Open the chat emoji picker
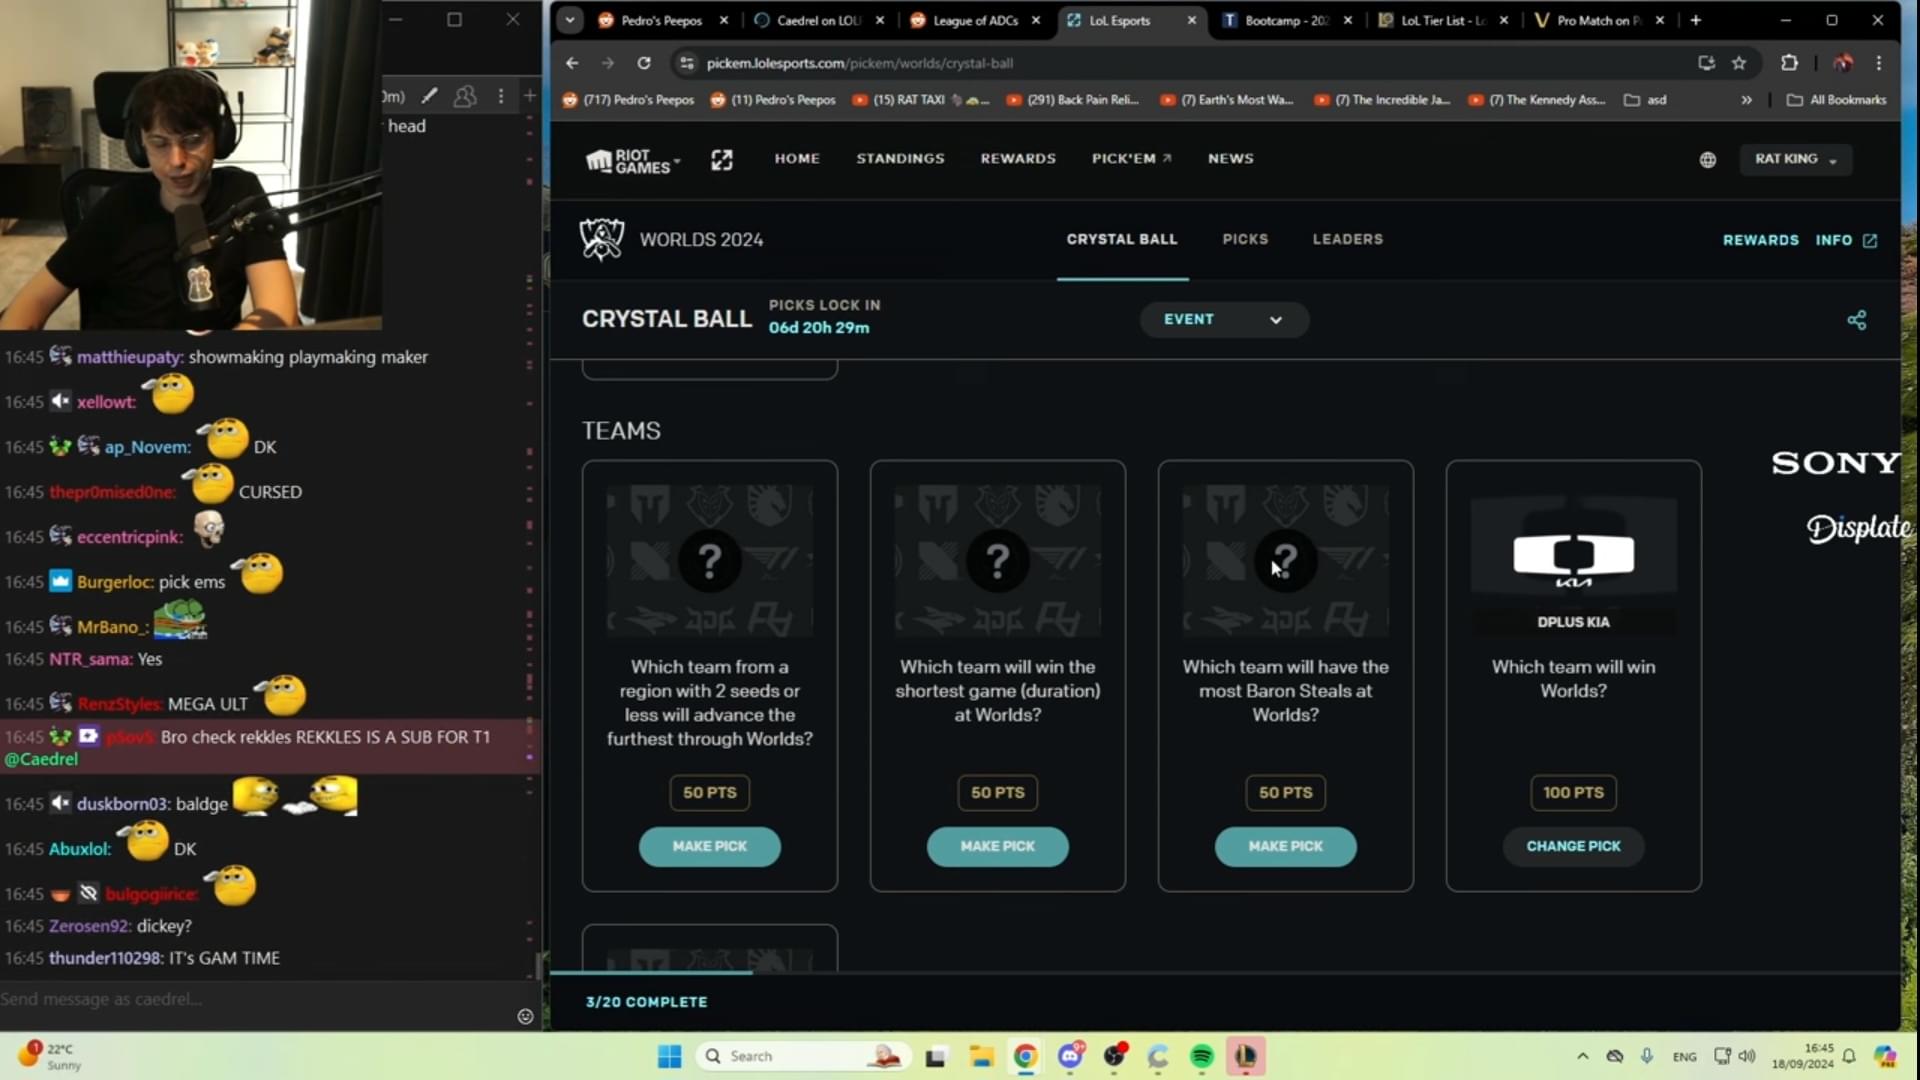Screen dimensions: 1920x1080 pos(525,1016)
